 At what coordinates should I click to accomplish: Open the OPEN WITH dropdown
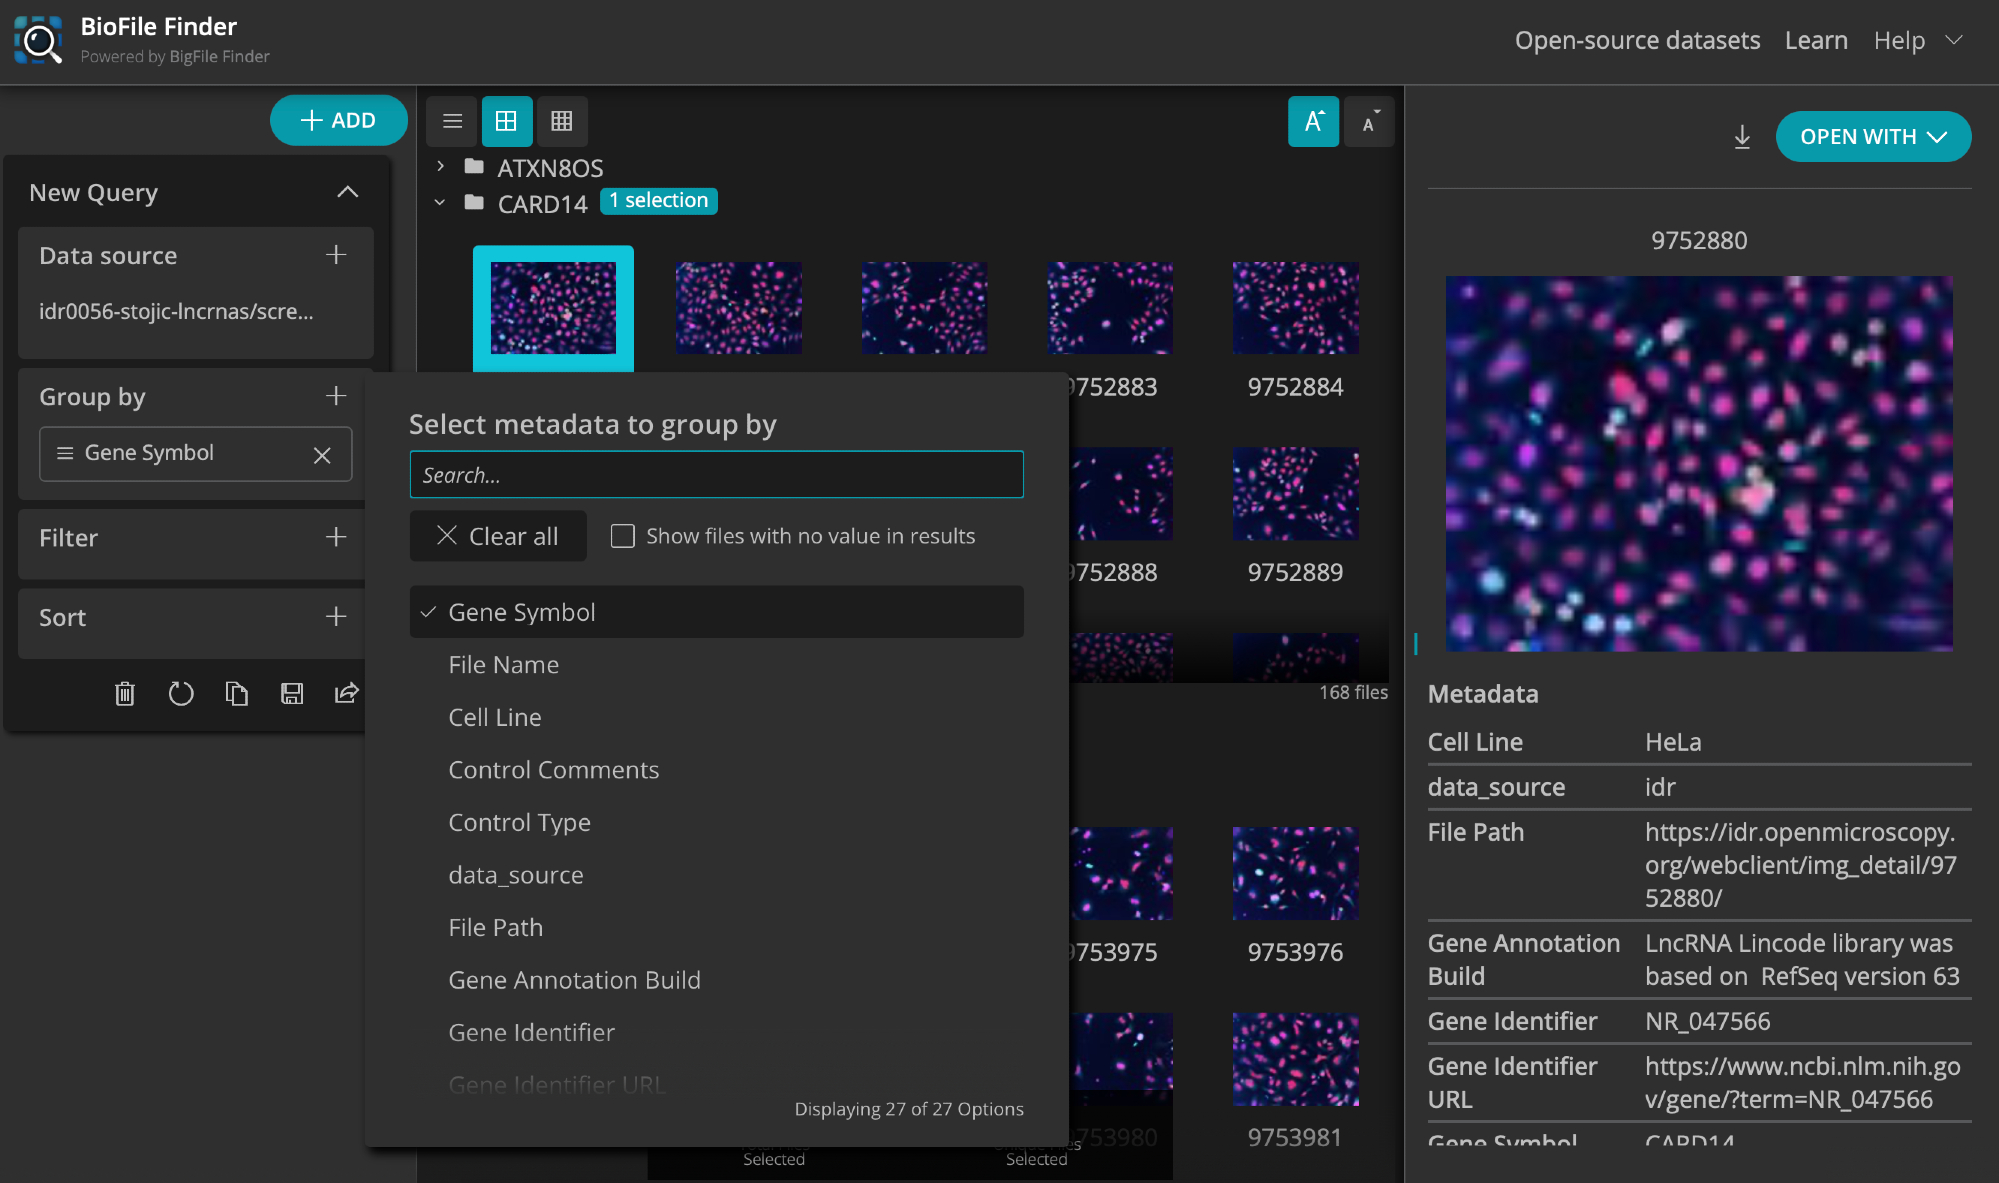[x=1872, y=137]
